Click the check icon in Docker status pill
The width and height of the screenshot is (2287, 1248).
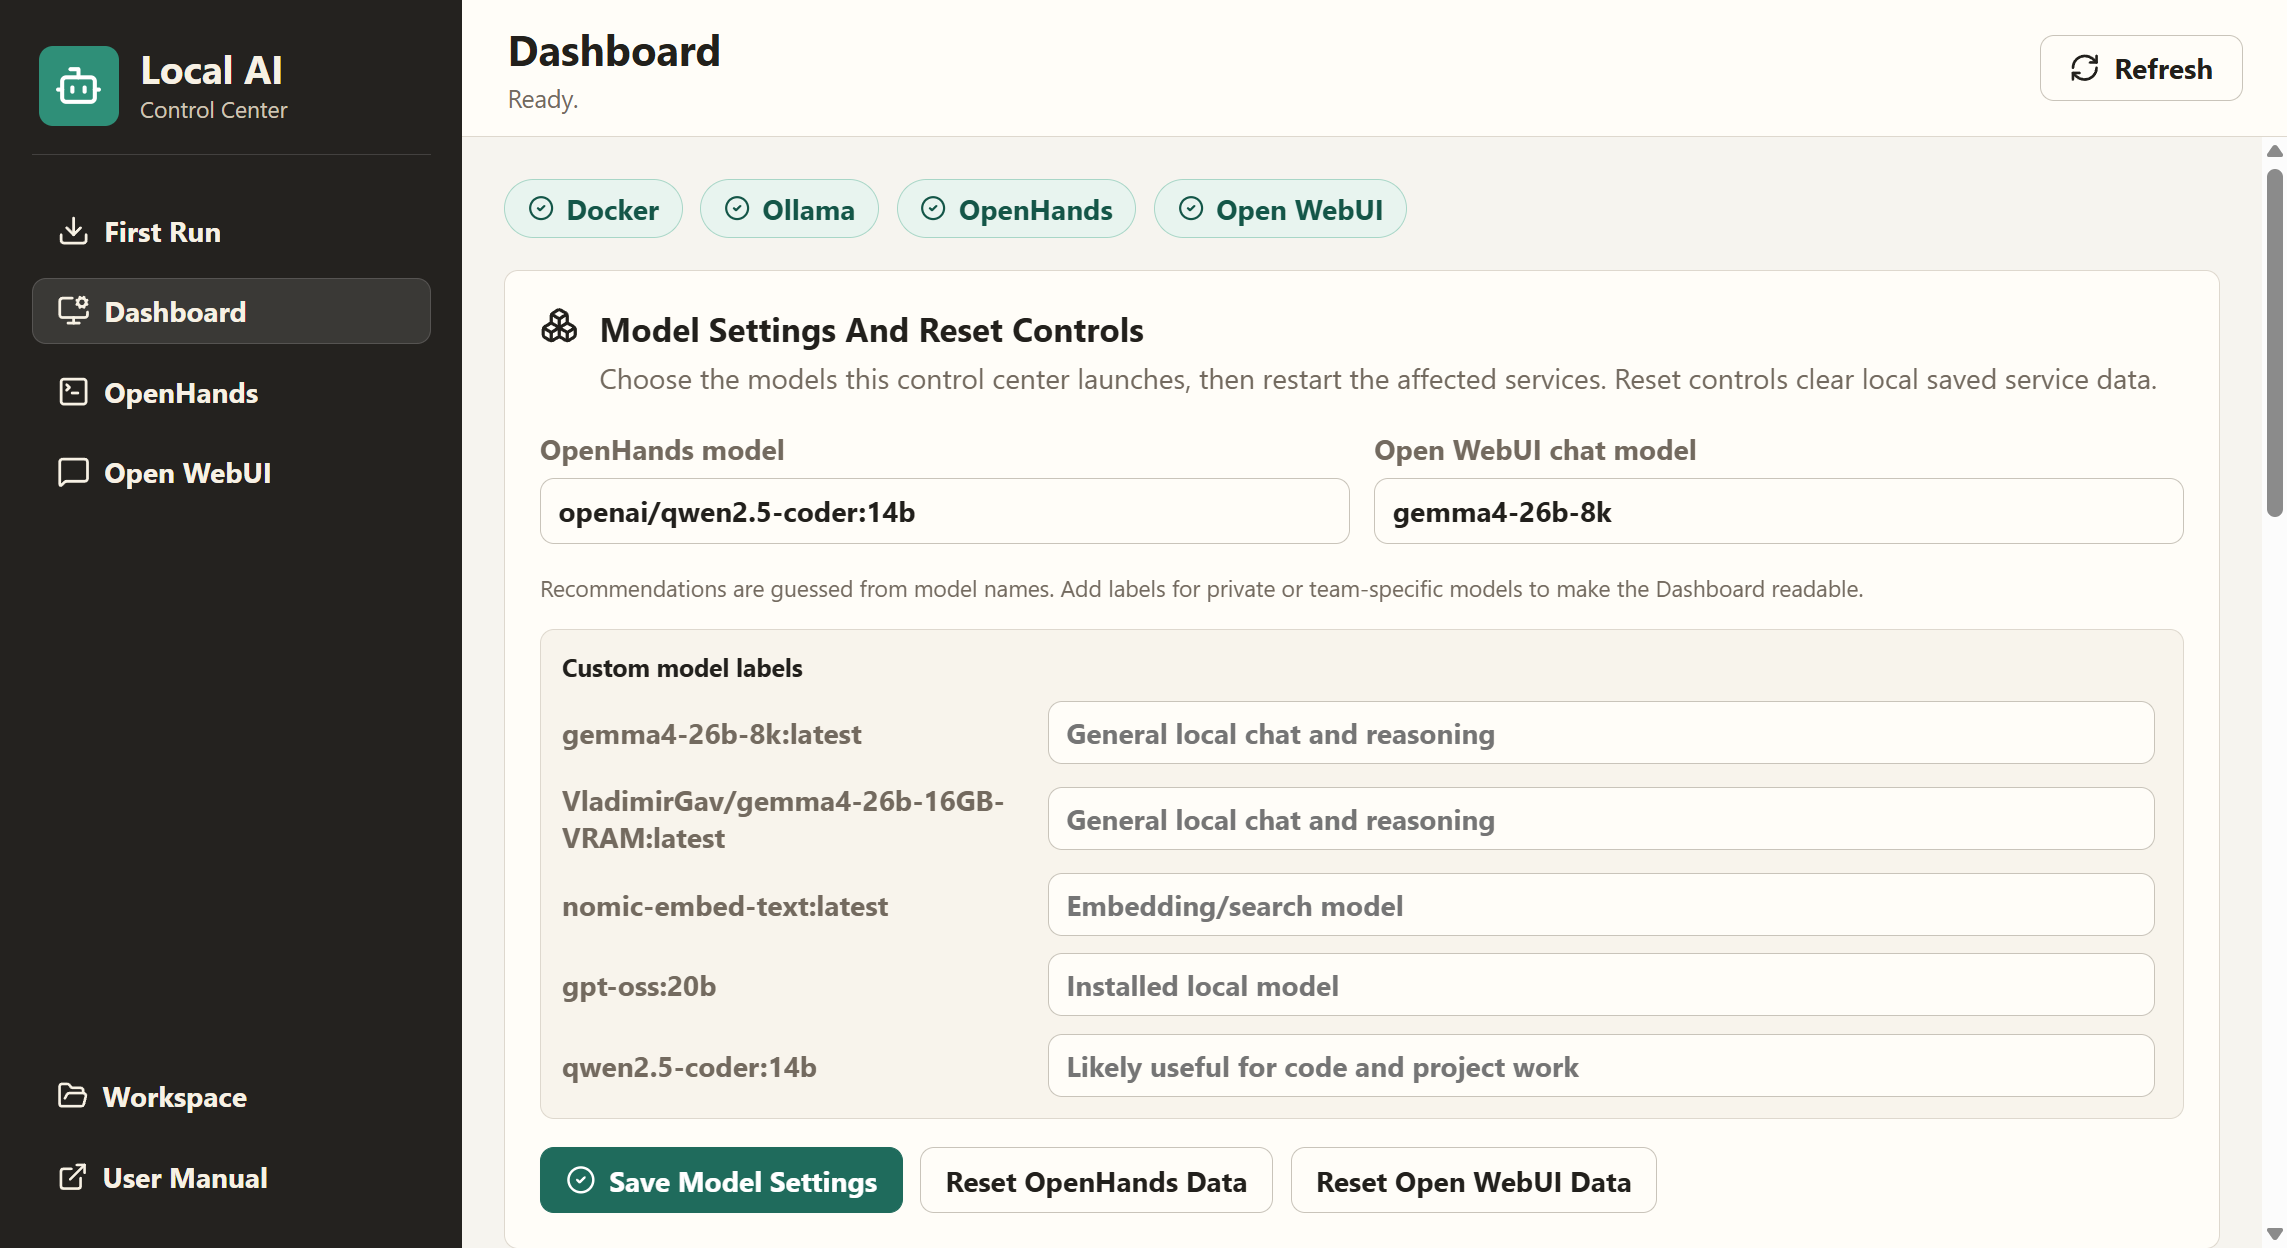pyautogui.click(x=541, y=208)
